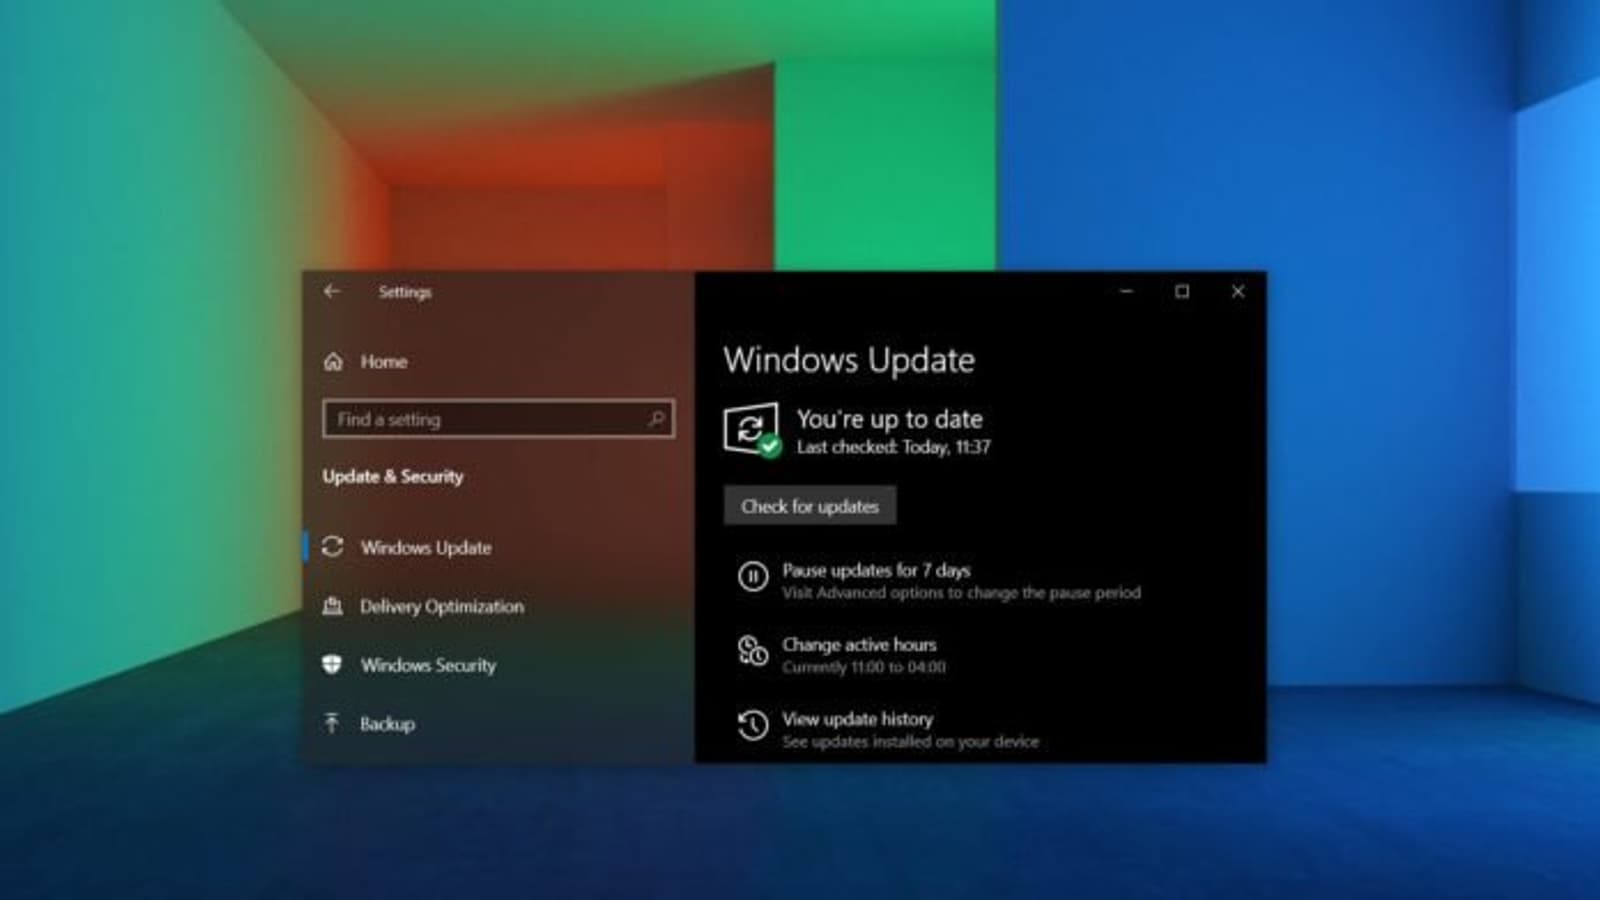Click the "You're up to date" status text
The height and width of the screenshot is (900, 1600).
pyautogui.click(x=889, y=419)
